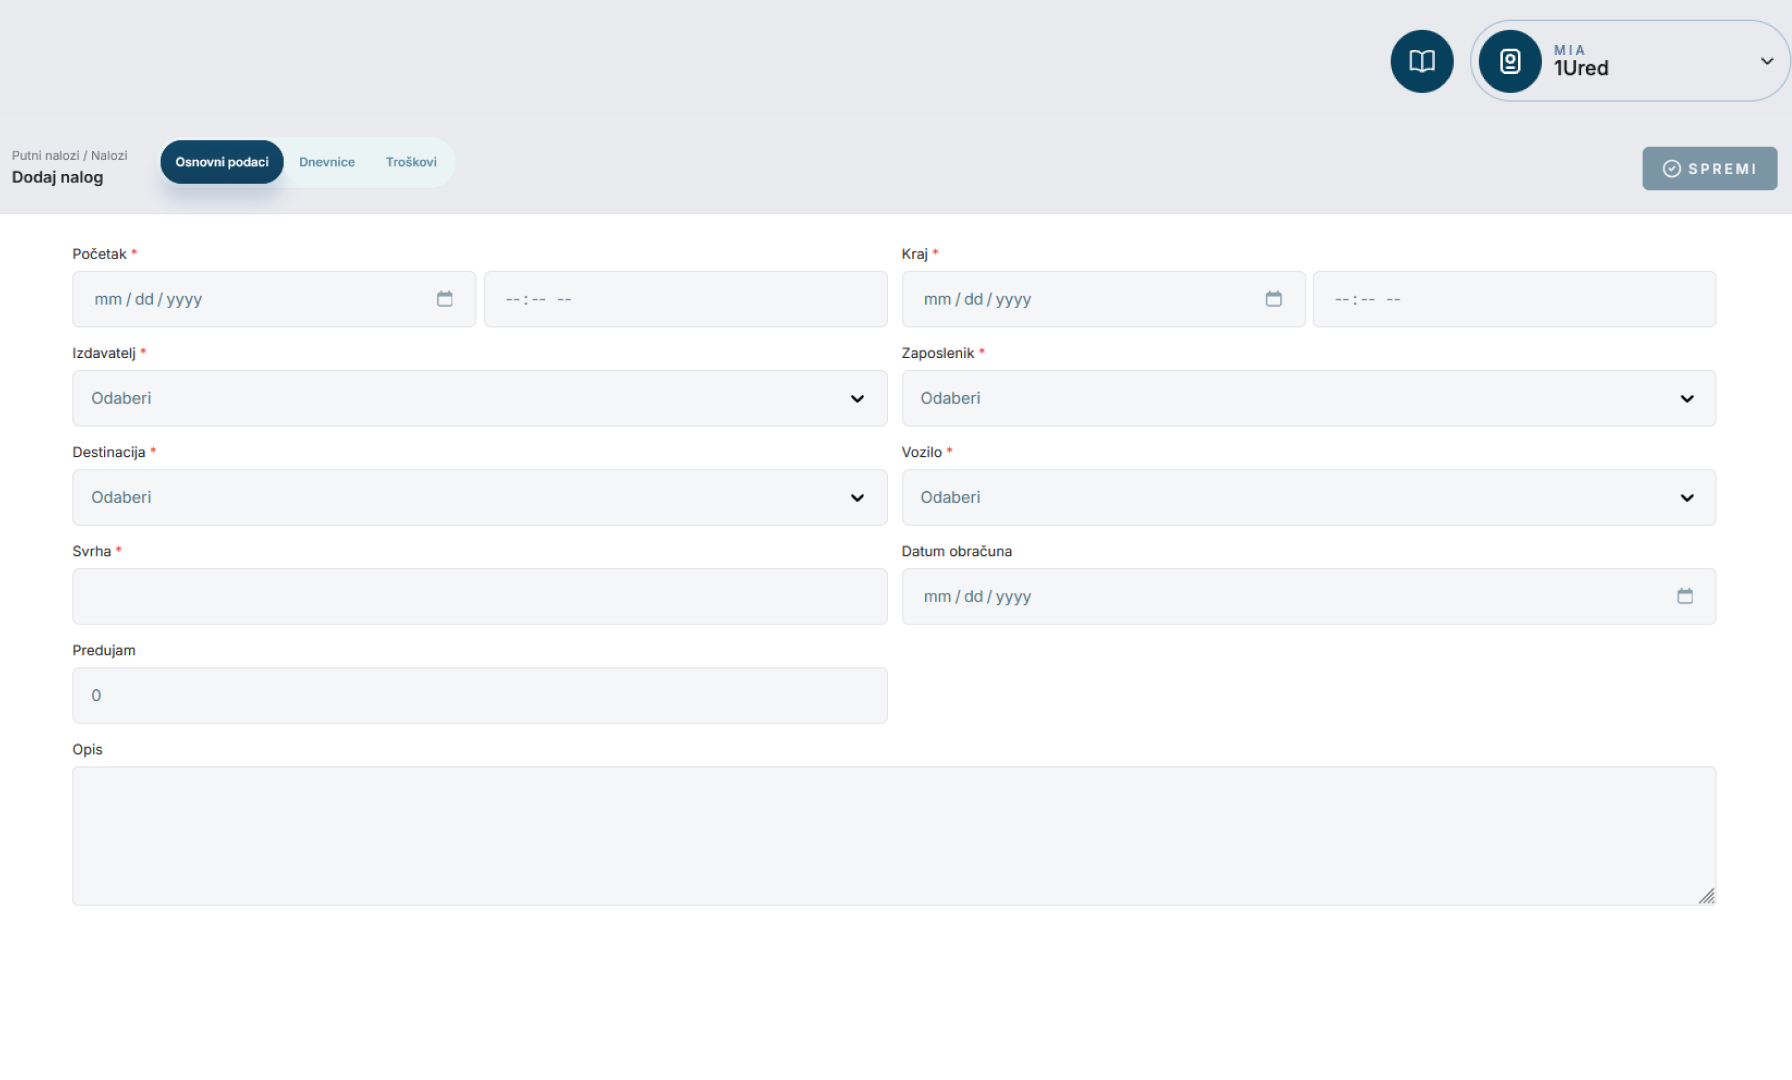Expand the MIA 1Ured account menu chevron
This screenshot has height=1080, width=1792.
click(x=1766, y=61)
